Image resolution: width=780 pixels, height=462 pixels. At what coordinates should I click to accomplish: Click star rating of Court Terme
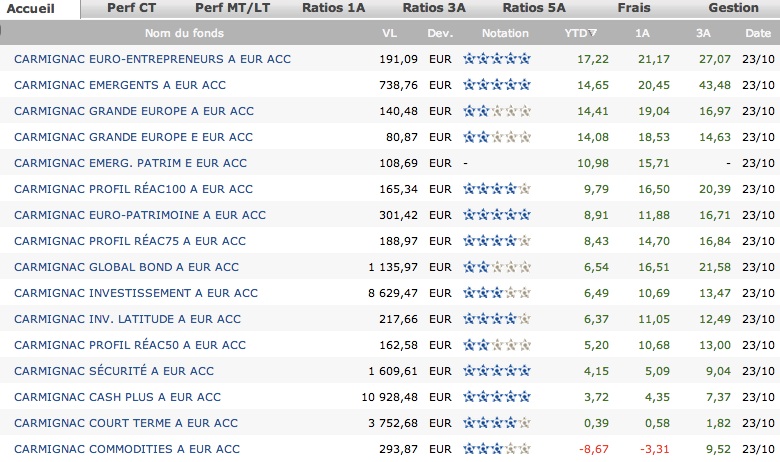pos(497,423)
